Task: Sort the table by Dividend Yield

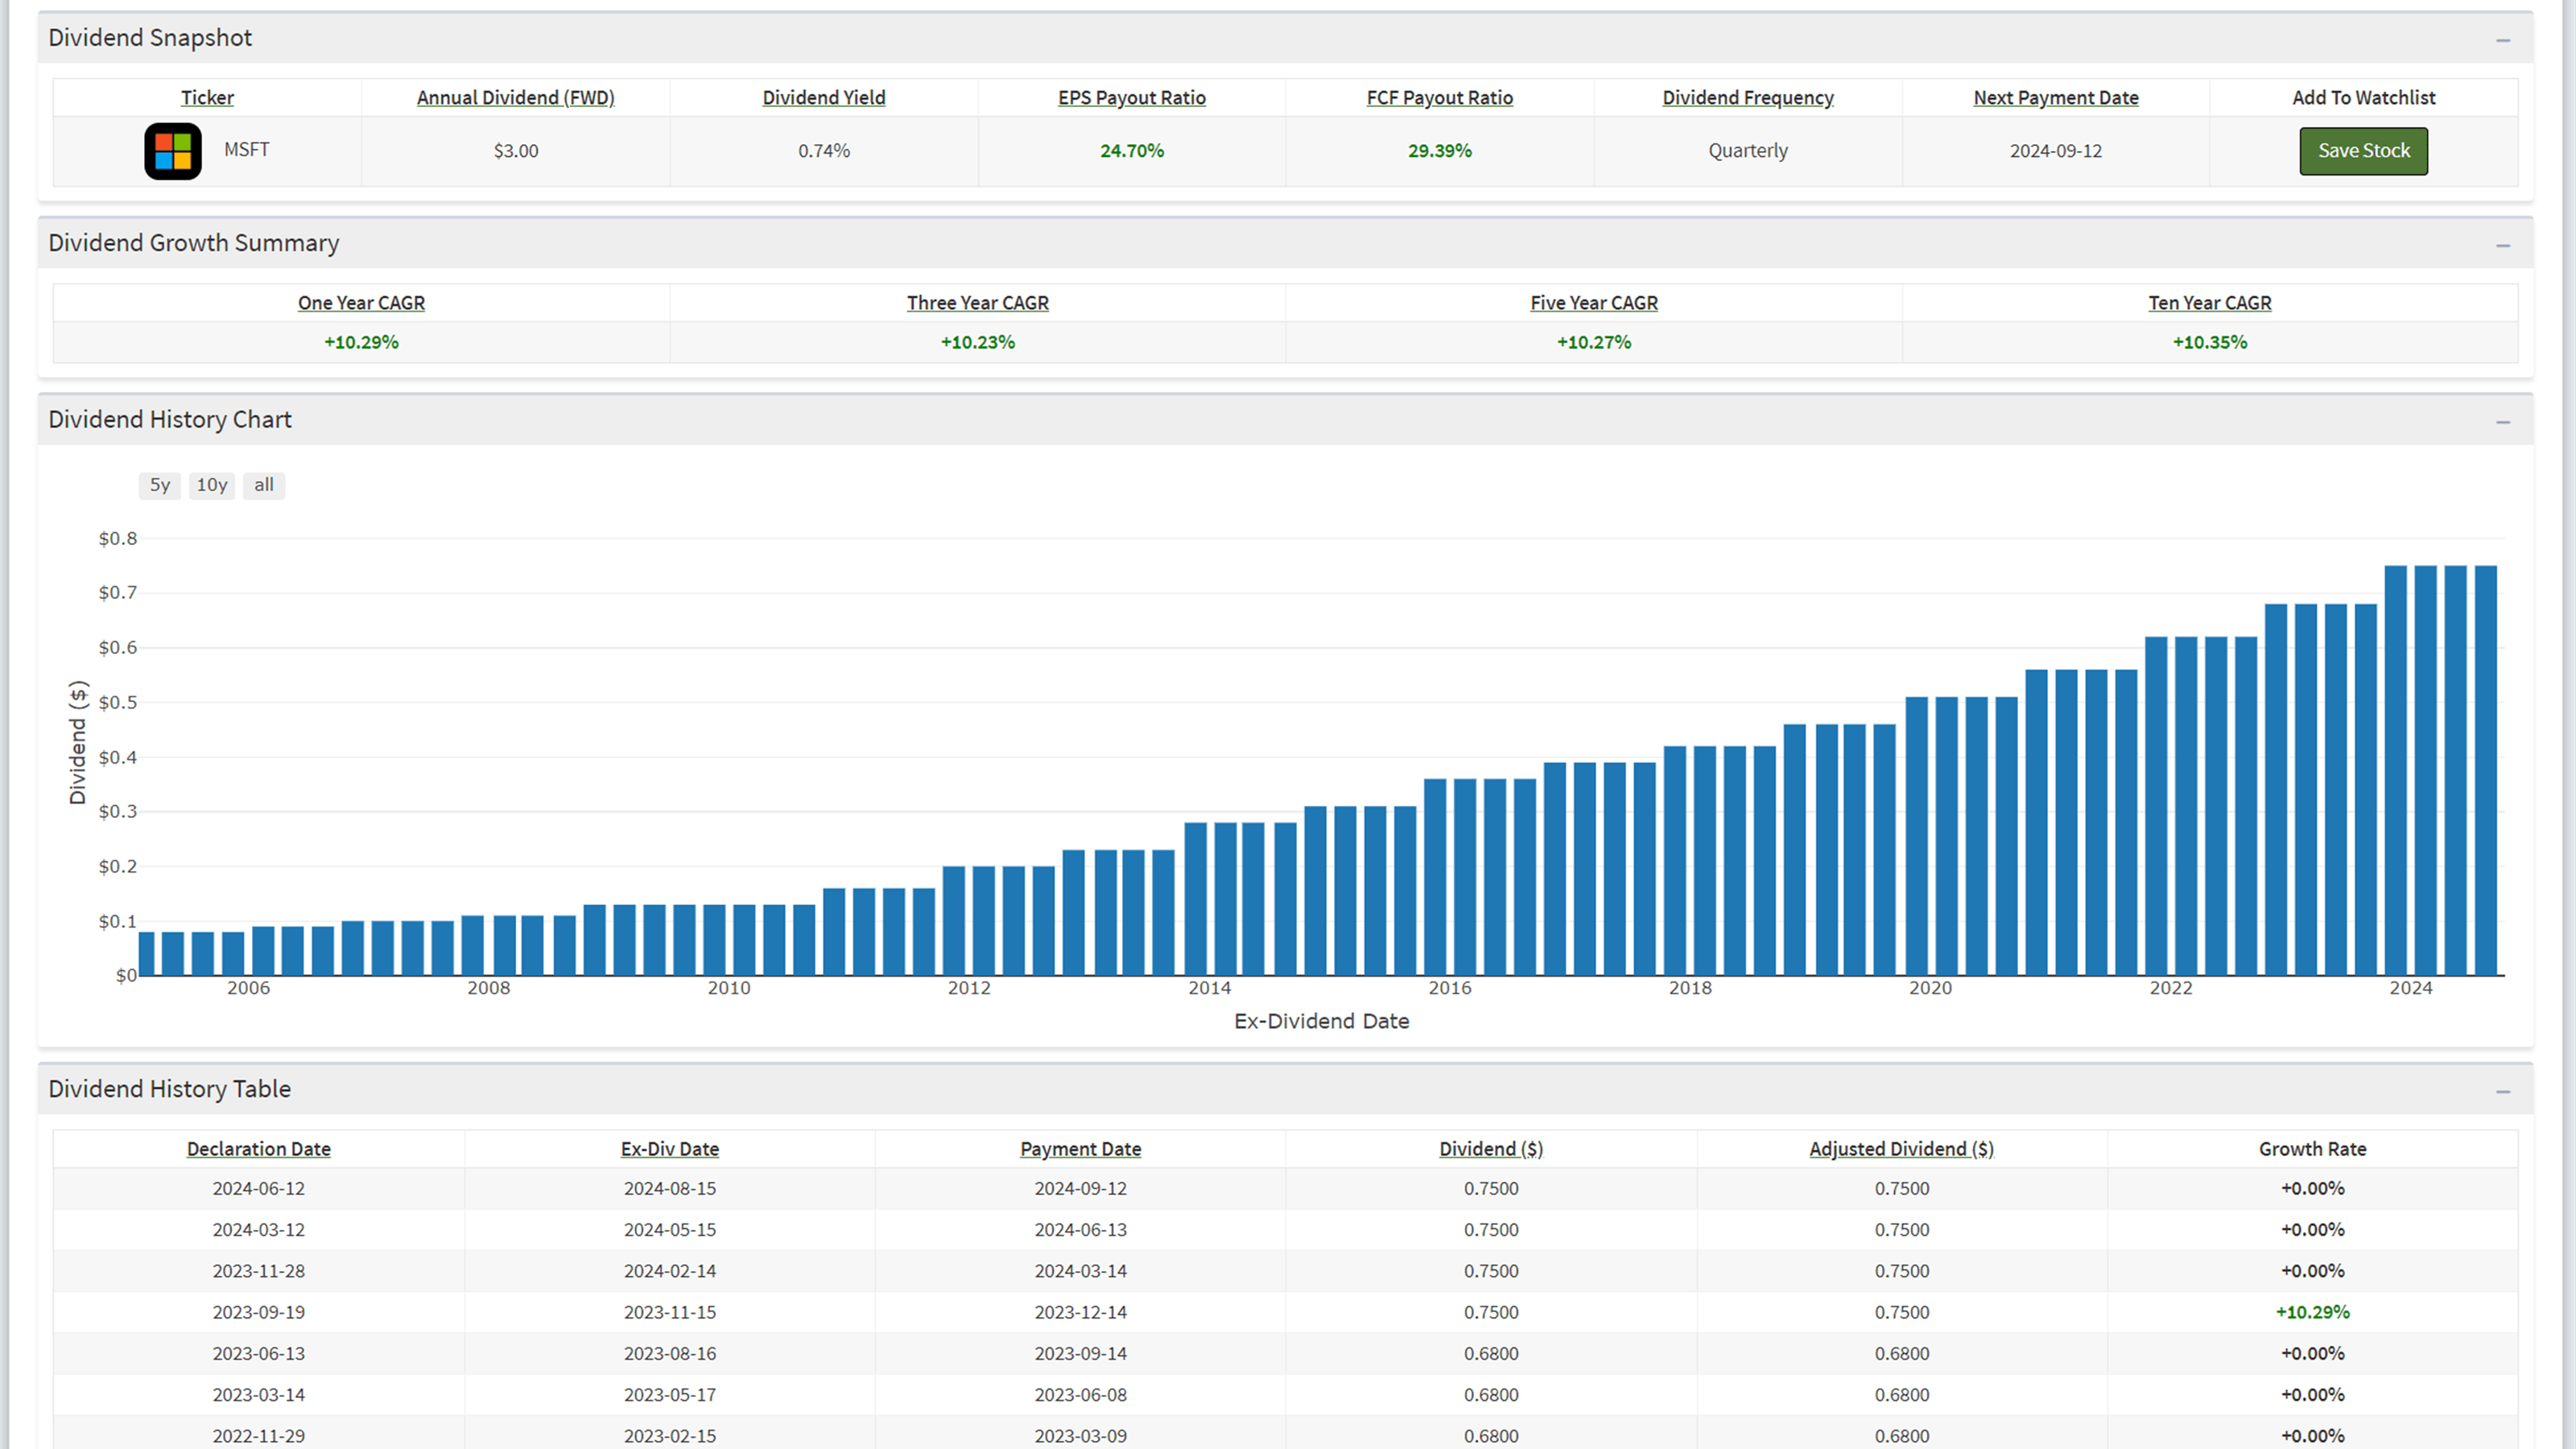Action: click(x=823, y=97)
